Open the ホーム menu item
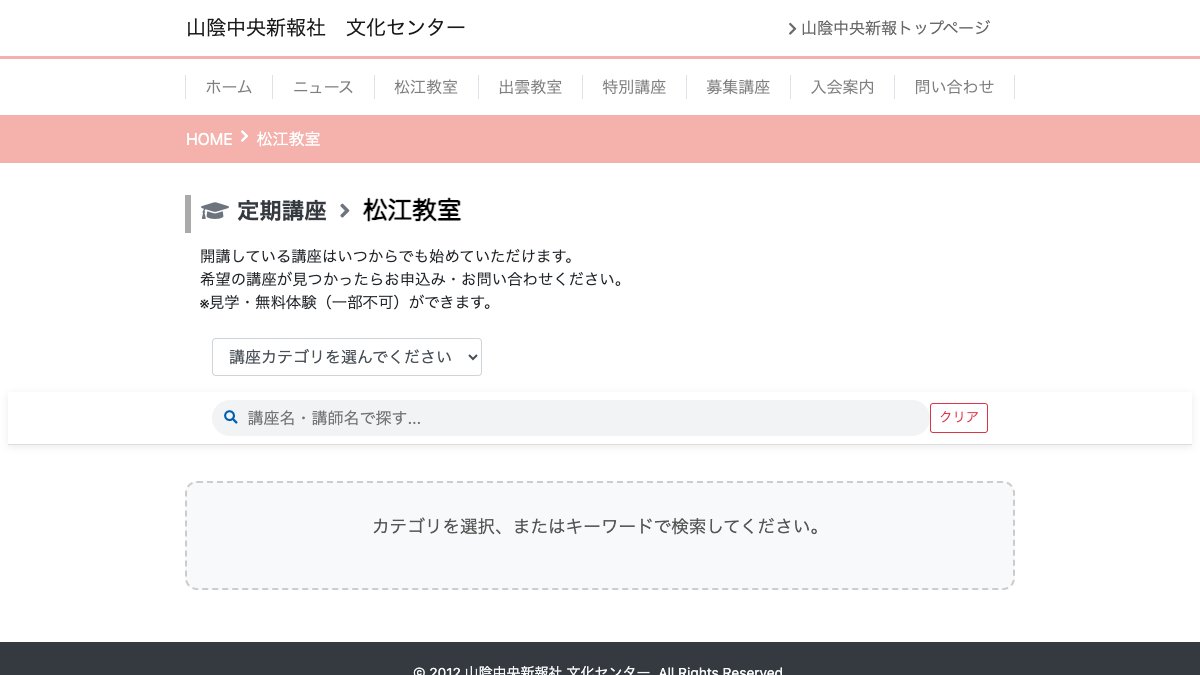The image size is (1200, 675). tap(229, 87)
